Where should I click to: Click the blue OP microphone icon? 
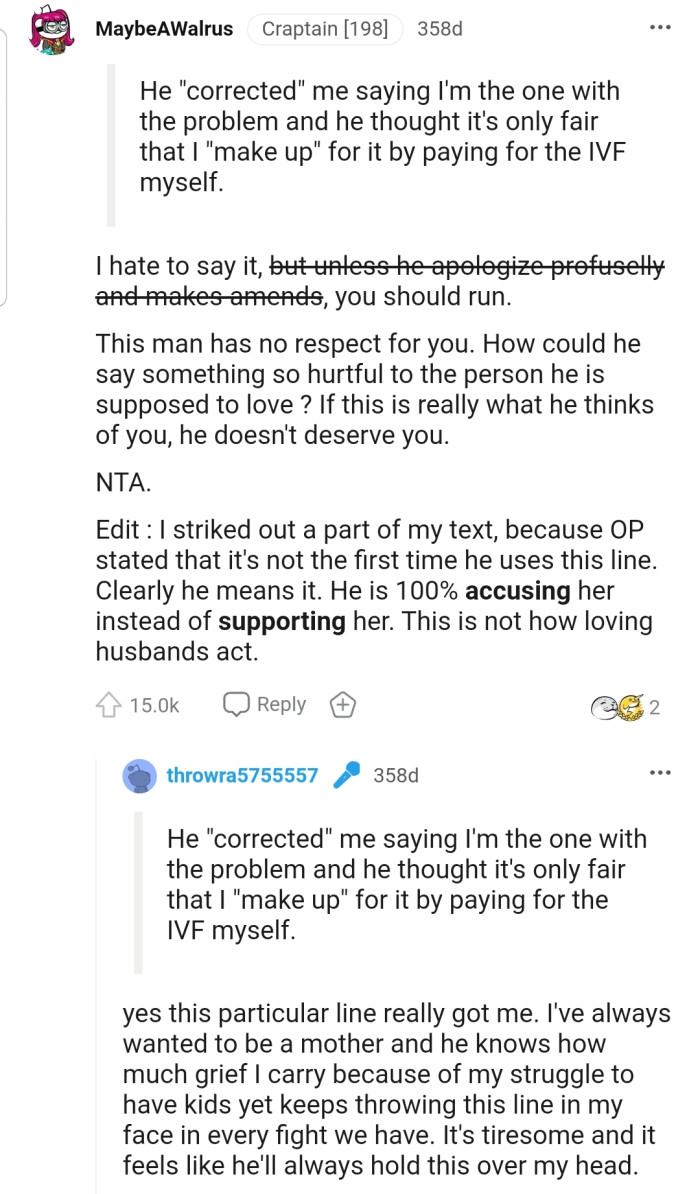(346, 775)
